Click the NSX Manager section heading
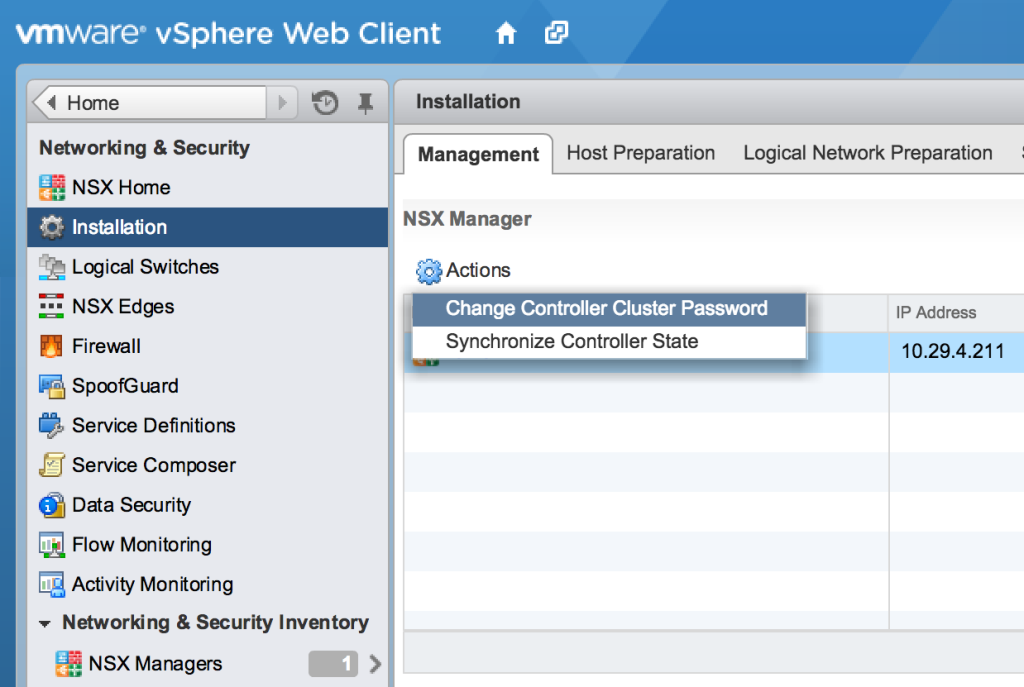 pyautogui.click(x=467, y=219)
